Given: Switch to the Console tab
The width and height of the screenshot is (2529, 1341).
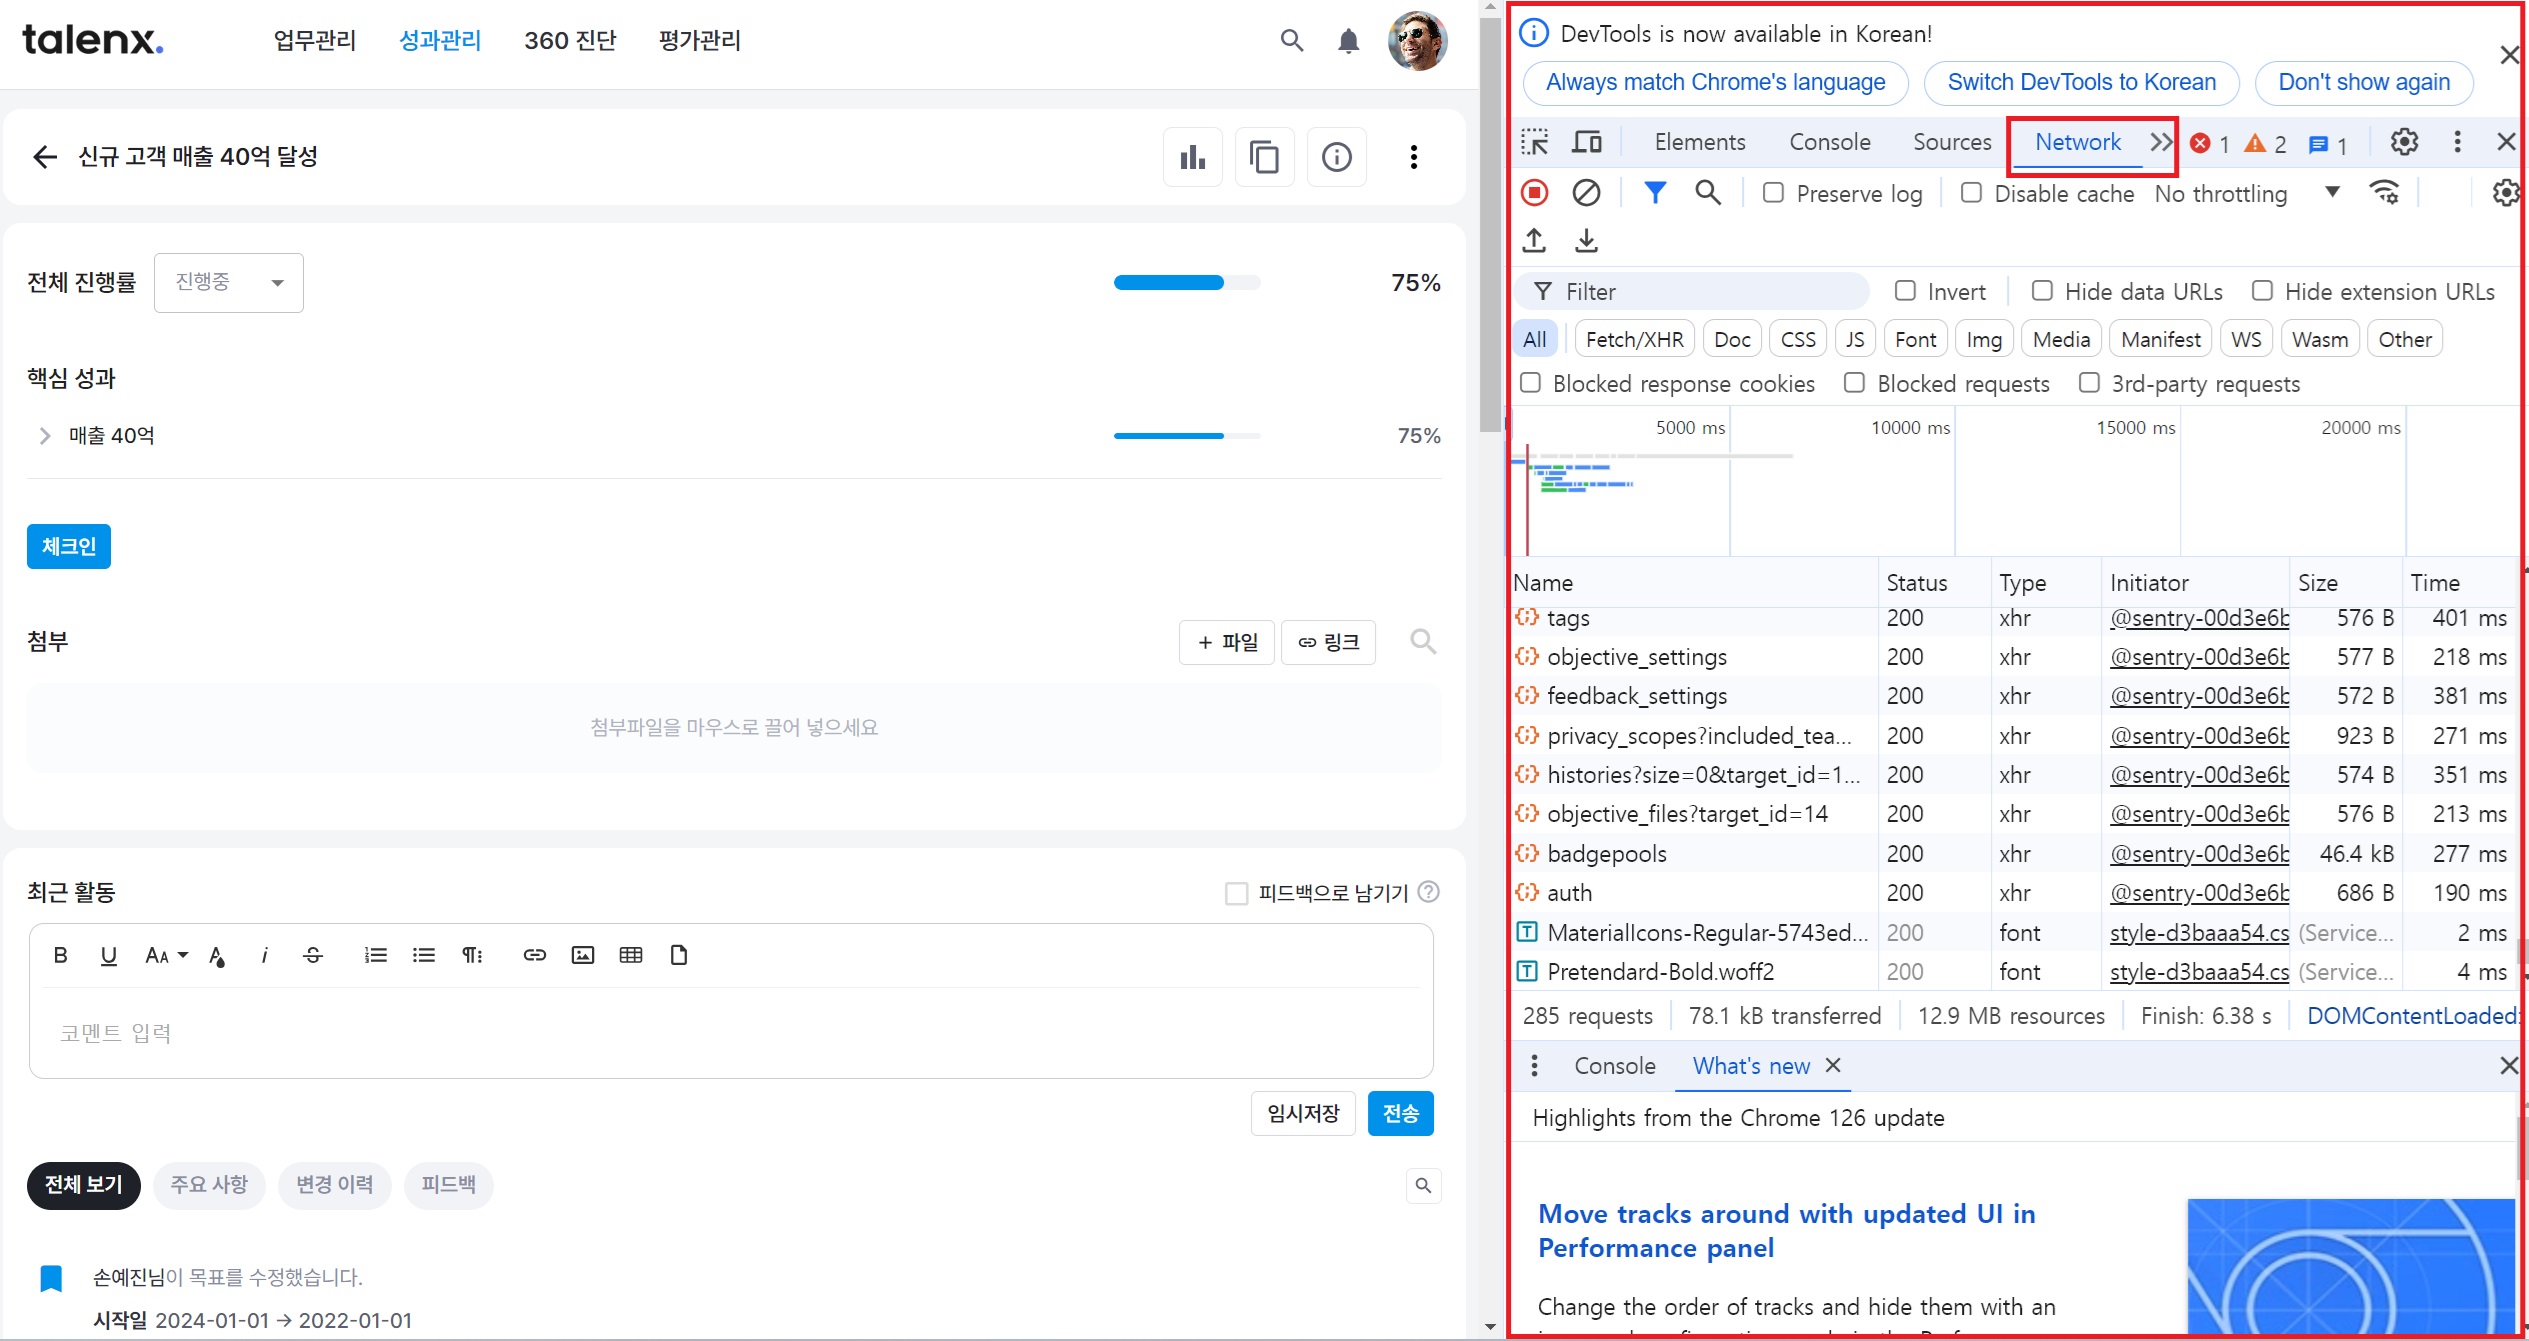Looking at the screenshot, I should 1829,142.
